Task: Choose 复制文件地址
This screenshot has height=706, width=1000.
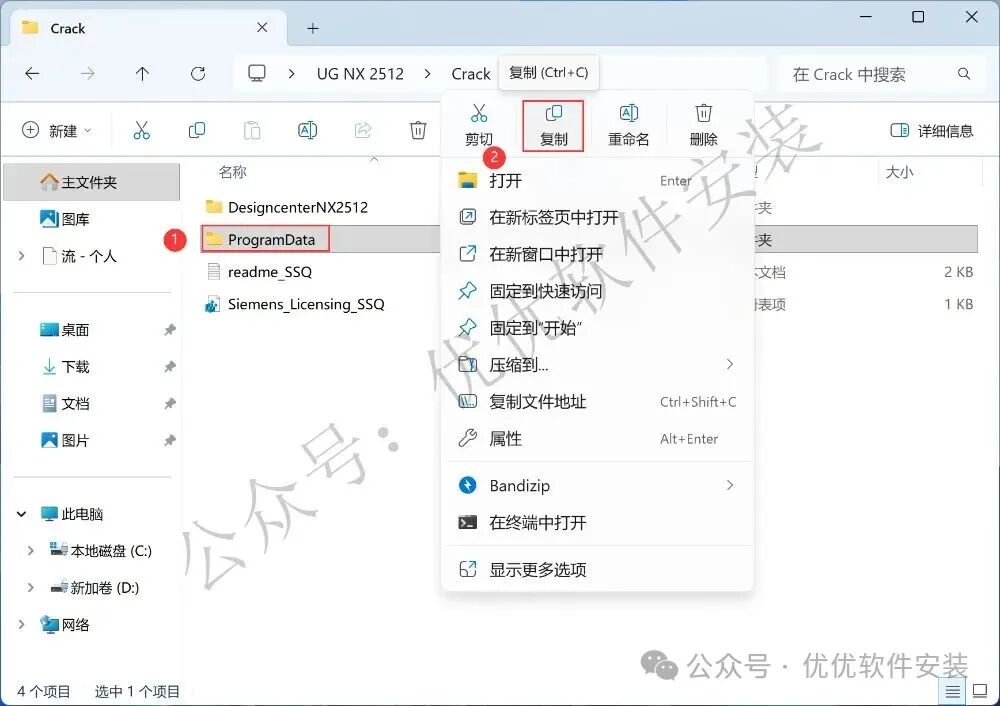Action: [598, 402]
